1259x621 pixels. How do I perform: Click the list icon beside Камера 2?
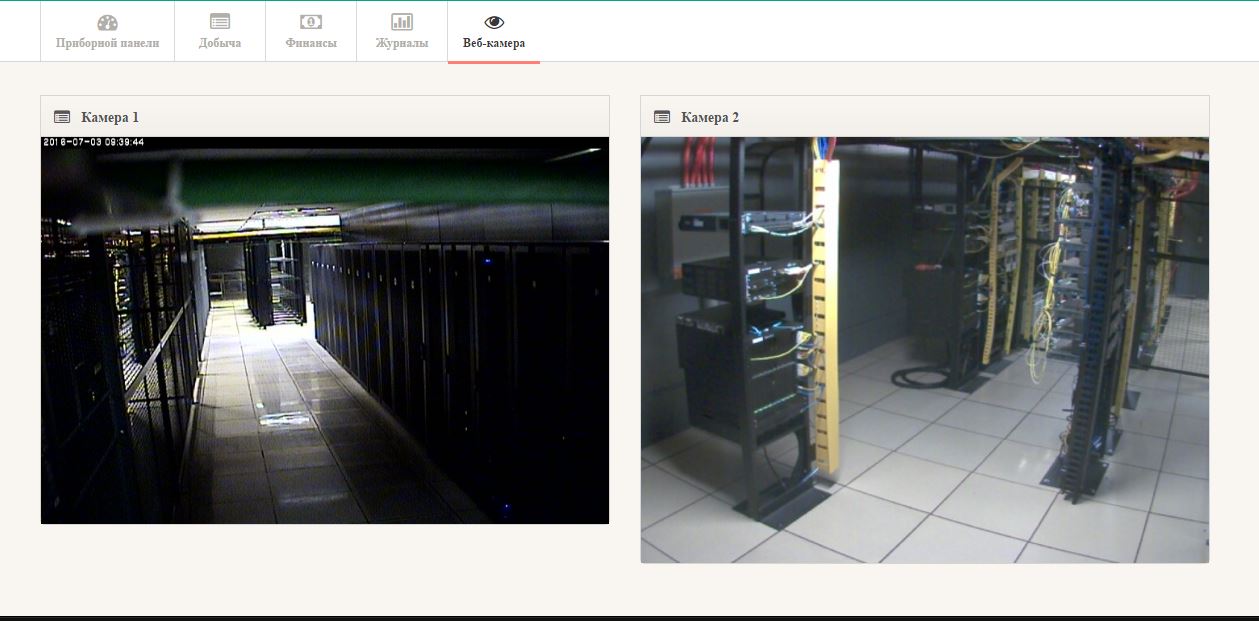tap(662, 117)
